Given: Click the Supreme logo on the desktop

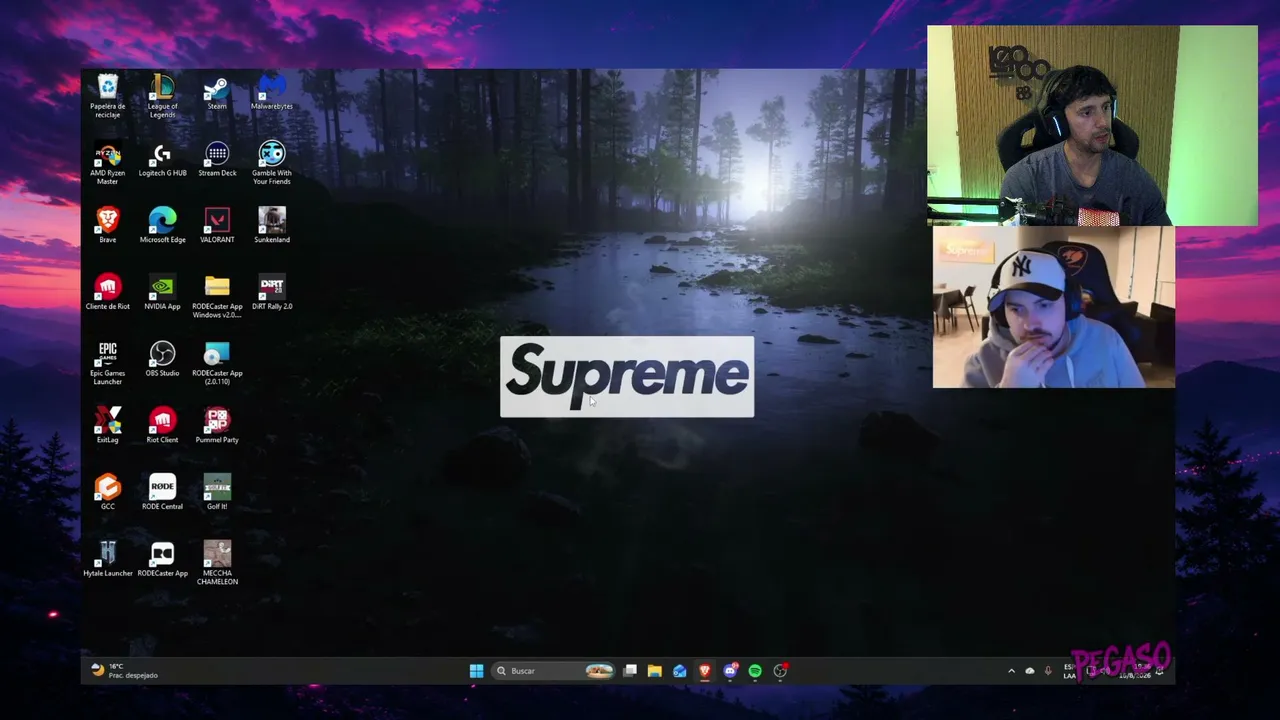Looking at the screenshot, I should pyautogui.click(x=627, y=376).
